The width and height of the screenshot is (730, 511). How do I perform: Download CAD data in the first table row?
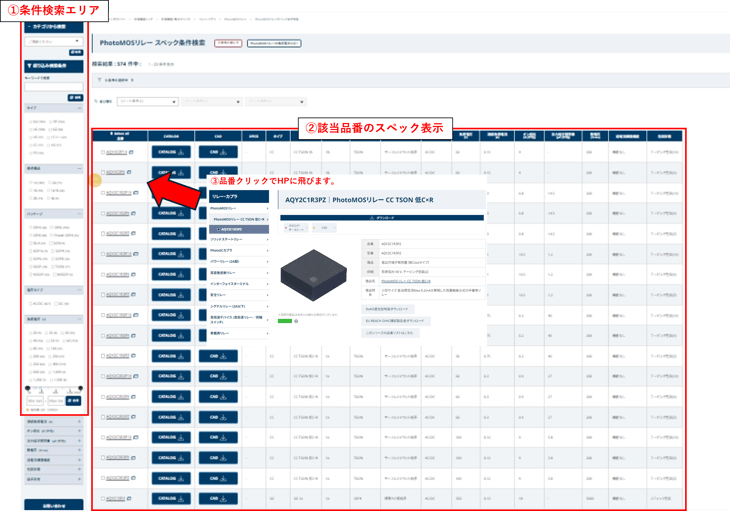pos(218,152)
